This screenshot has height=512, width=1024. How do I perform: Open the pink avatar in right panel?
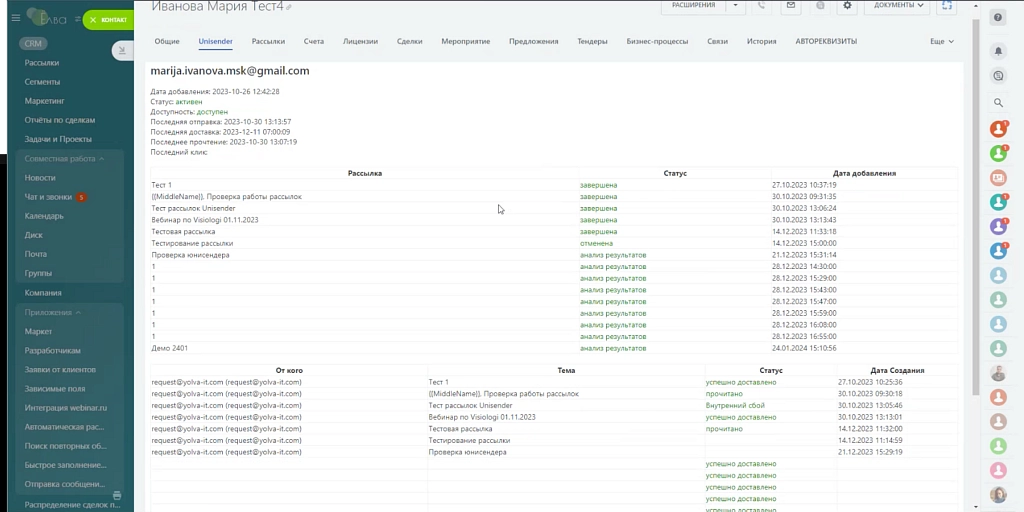998,470
